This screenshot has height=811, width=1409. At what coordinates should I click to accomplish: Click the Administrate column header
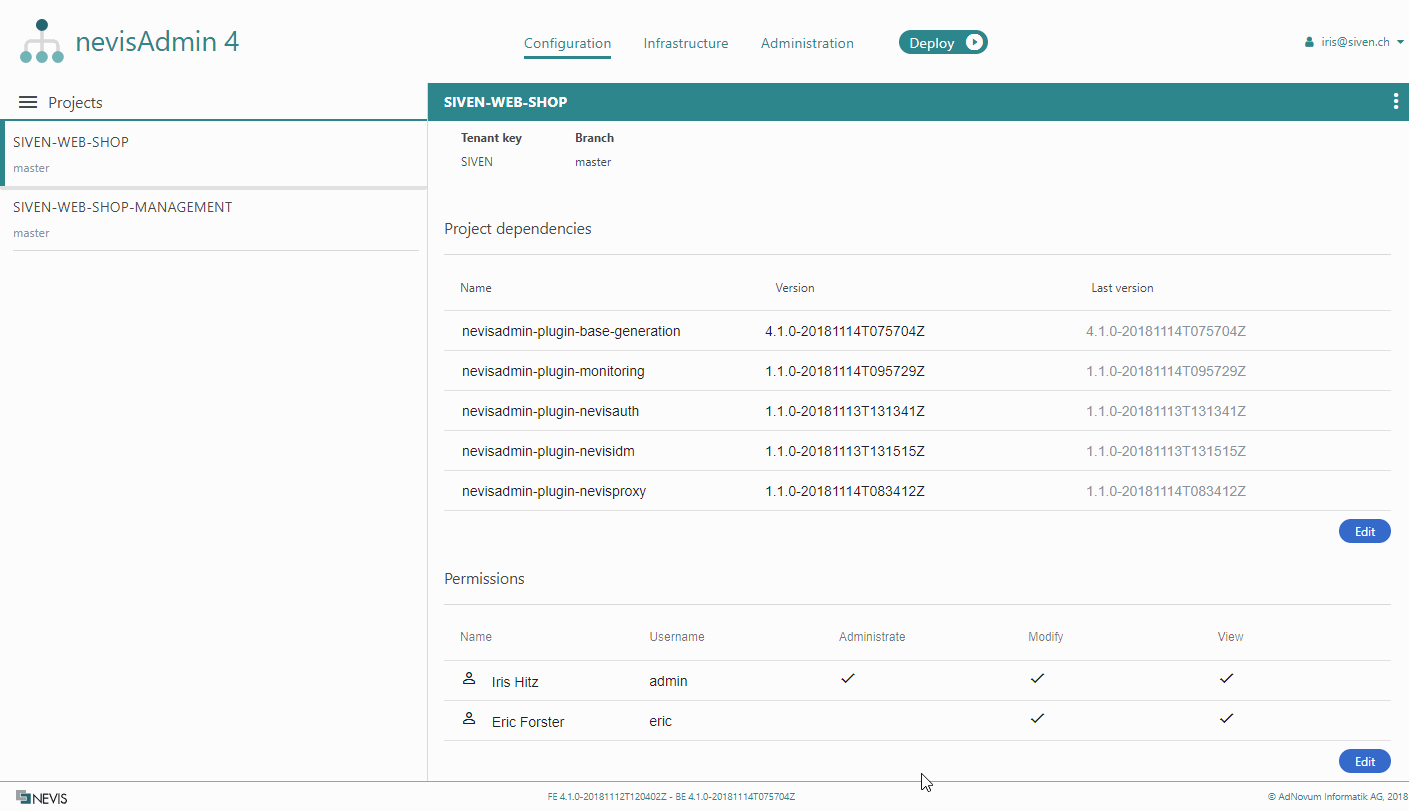(x=872, y=637)
